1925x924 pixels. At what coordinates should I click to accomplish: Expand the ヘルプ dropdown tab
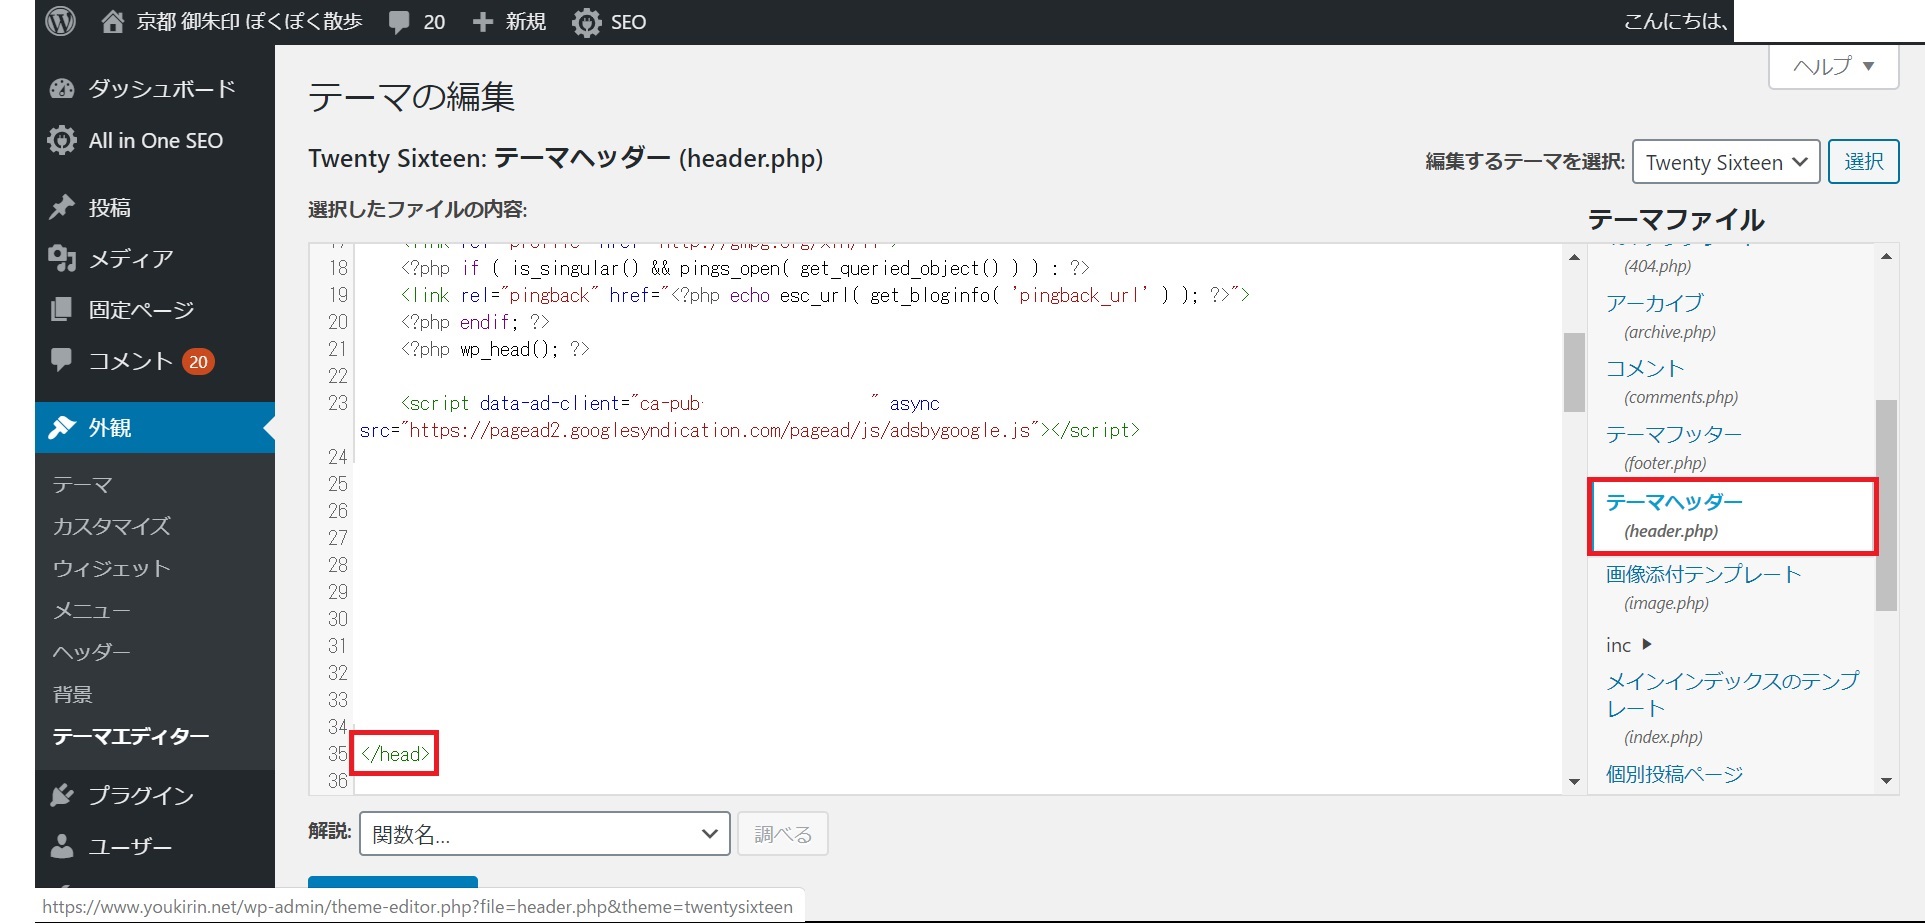coord(1833,67)
